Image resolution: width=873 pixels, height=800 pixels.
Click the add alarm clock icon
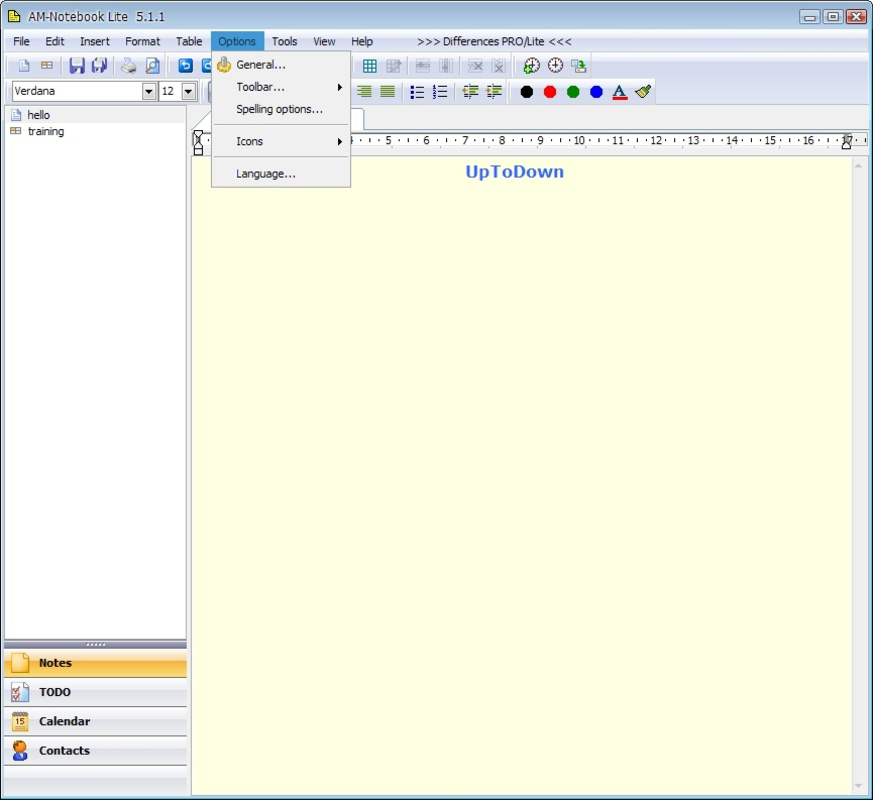(531, 66)
